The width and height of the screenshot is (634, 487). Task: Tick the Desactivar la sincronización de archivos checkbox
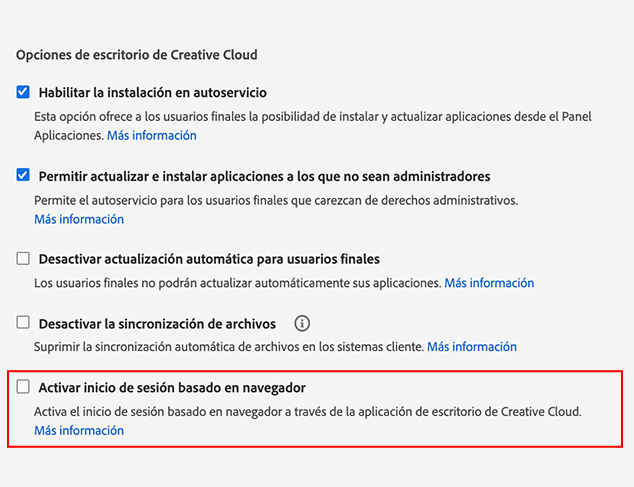(x=24, y=323)
